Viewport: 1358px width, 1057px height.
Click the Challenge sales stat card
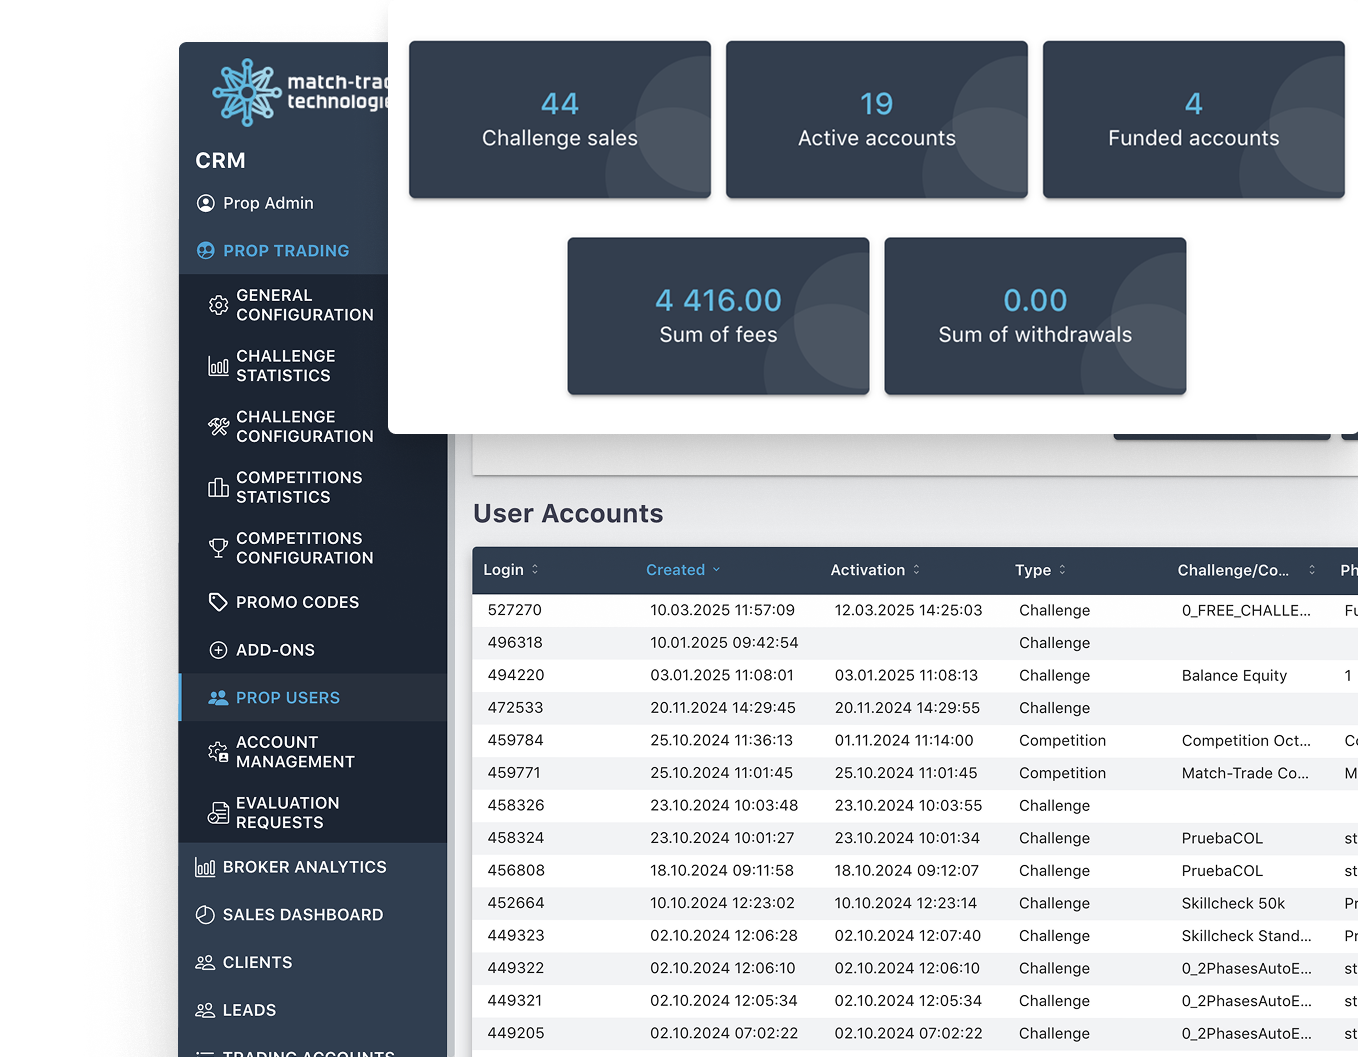click(x=559, y=120)
